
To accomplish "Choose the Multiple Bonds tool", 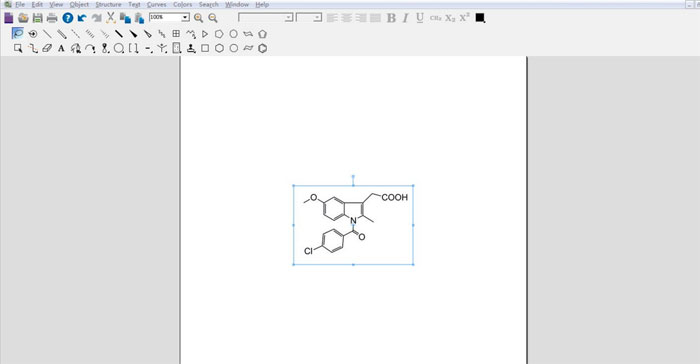I will 62,34.
